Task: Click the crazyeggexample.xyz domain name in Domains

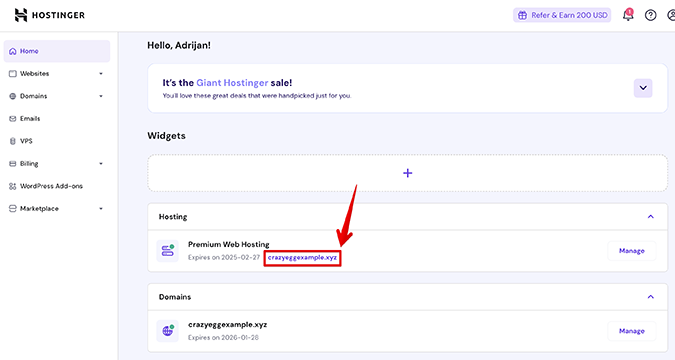Action: pos(227,325)
